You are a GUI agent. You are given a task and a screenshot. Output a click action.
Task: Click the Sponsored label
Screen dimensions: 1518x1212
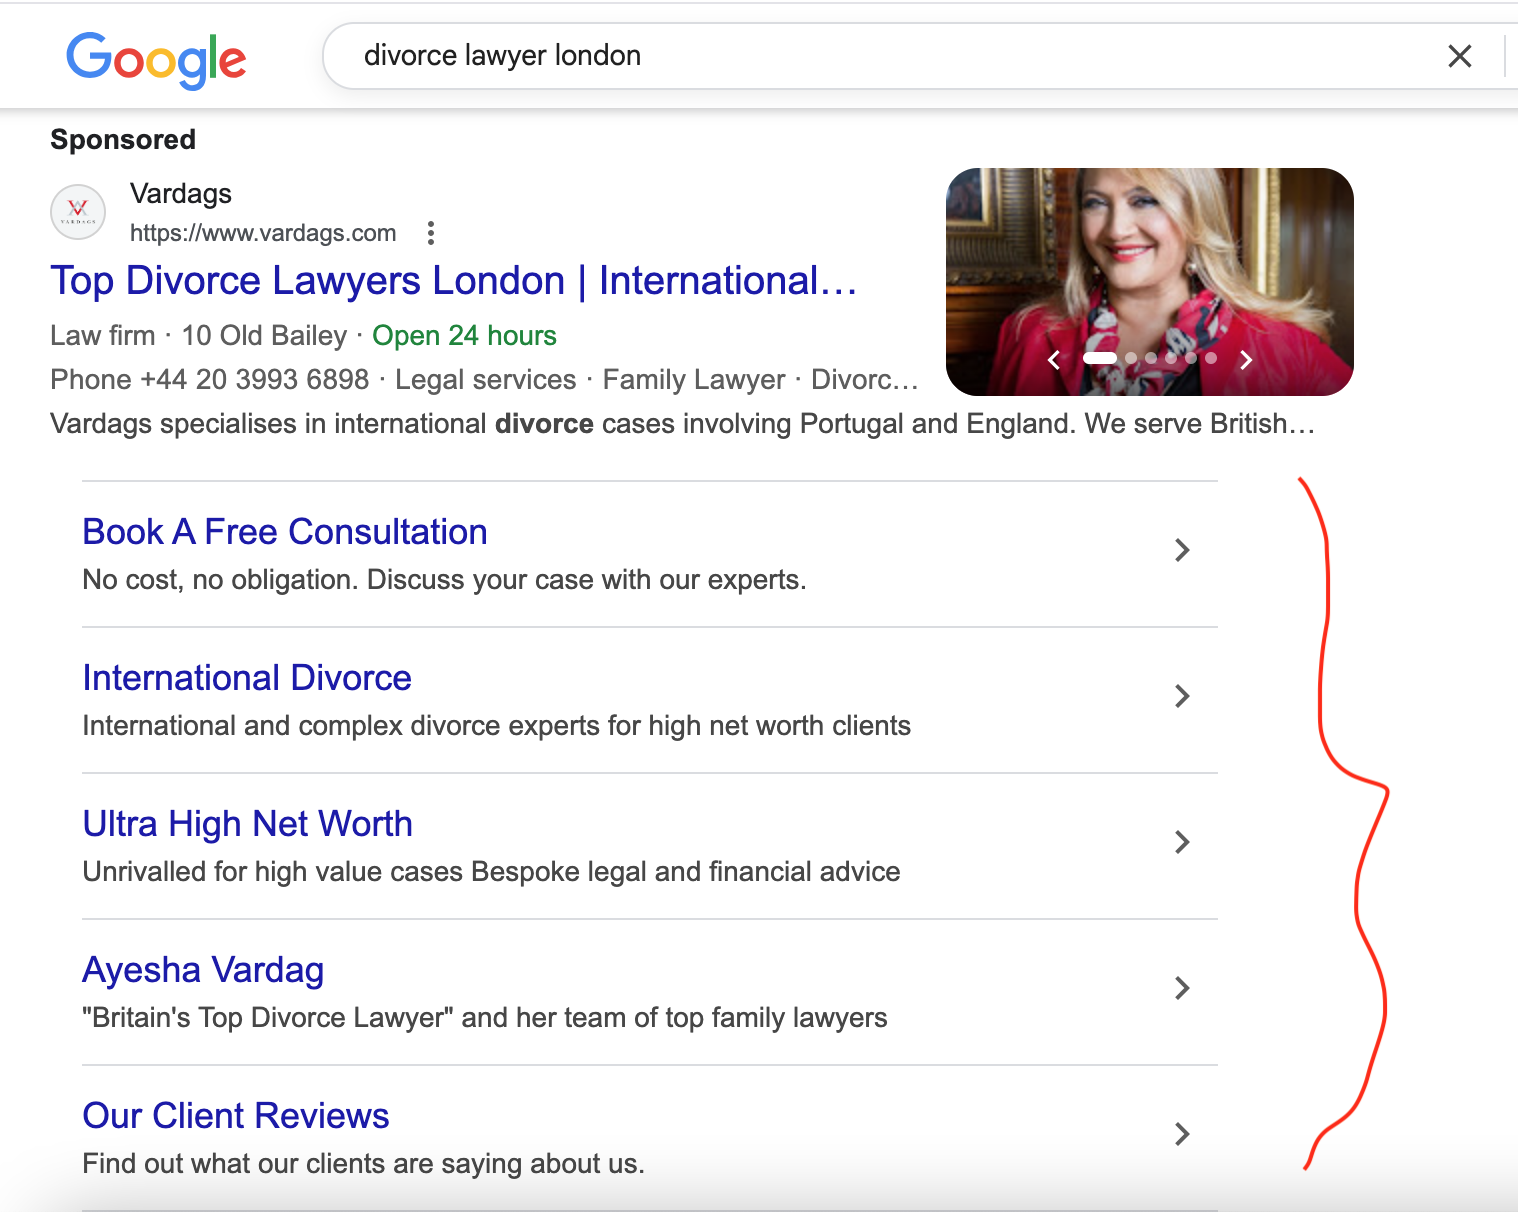point(123,140)
